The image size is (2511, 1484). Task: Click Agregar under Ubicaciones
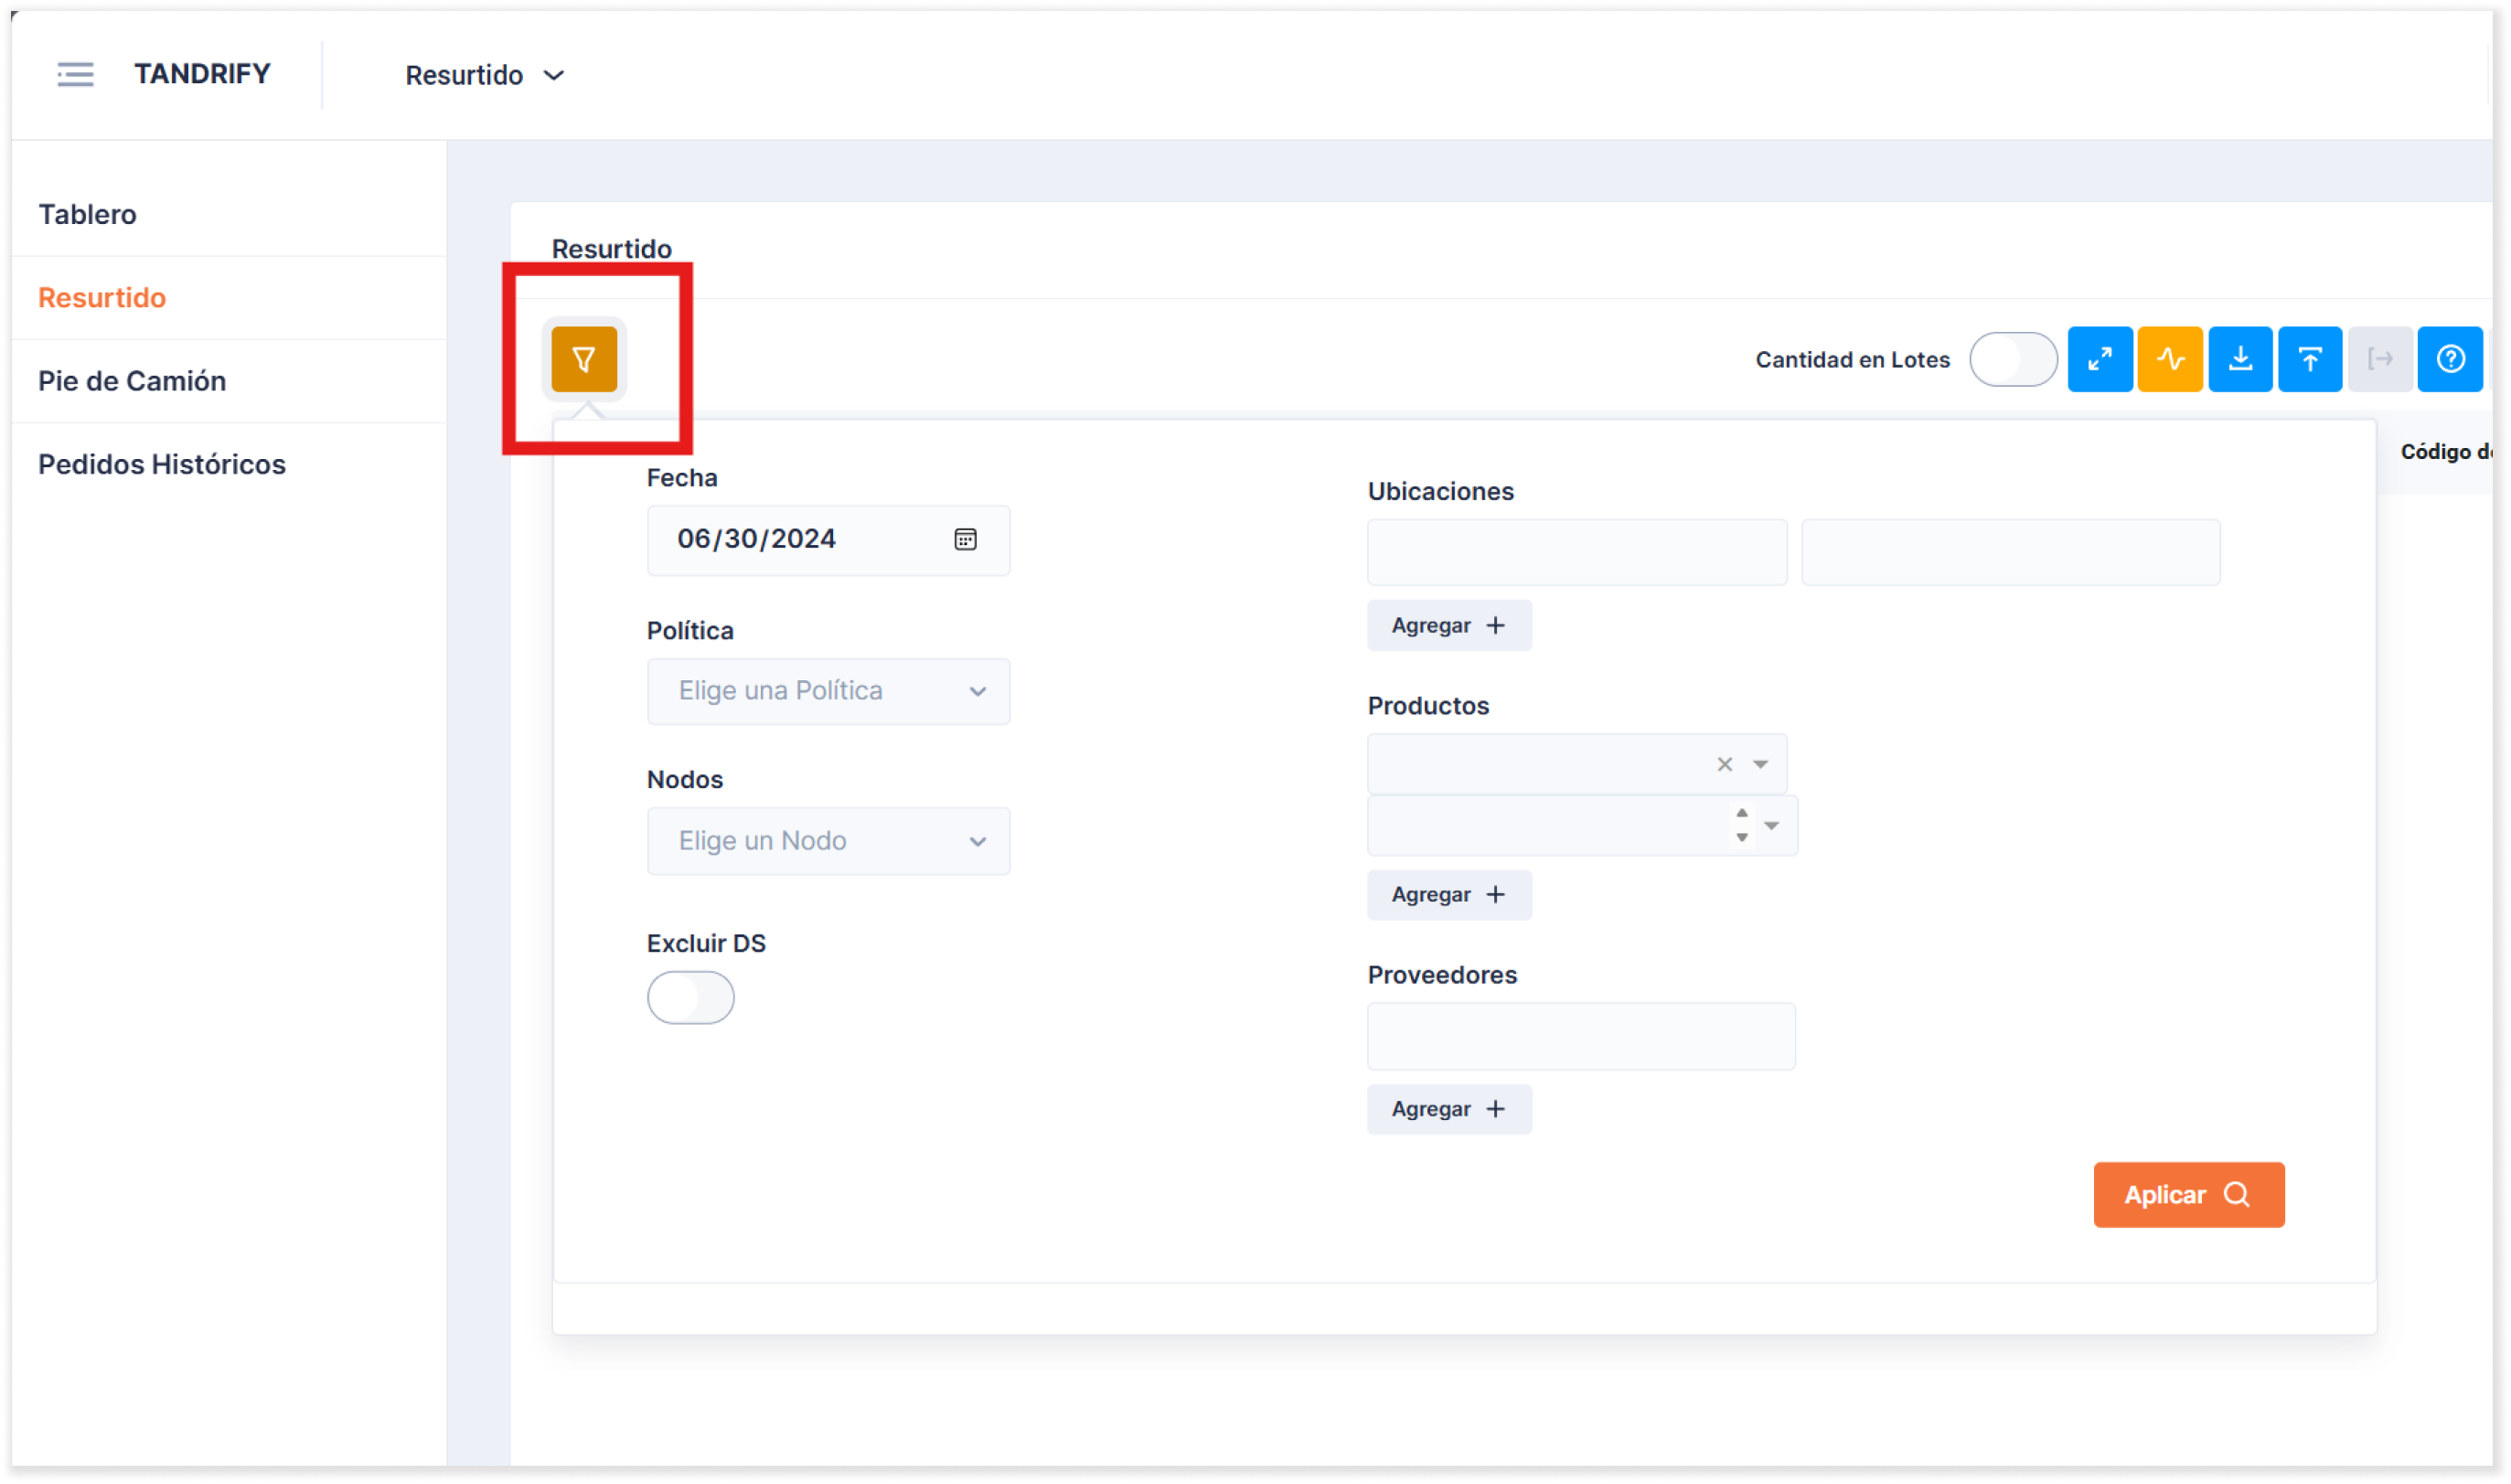[x=1448, y=626]
